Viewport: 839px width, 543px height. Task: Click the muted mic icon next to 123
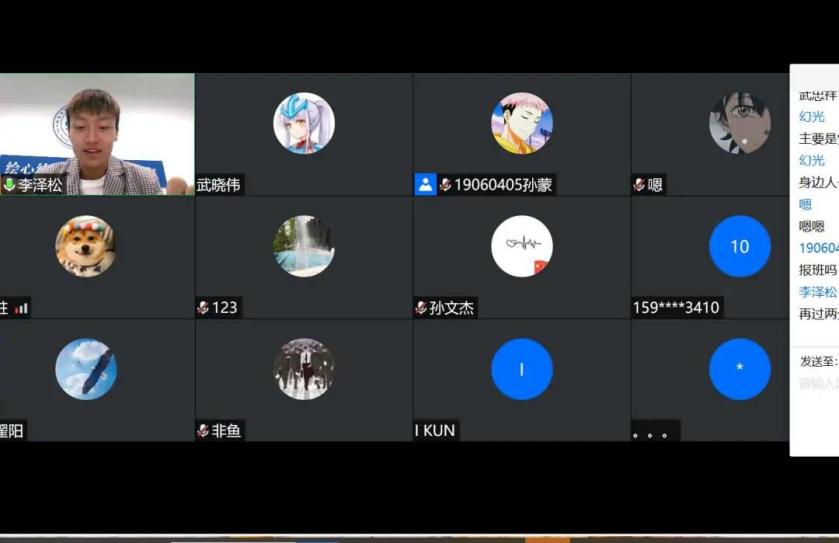(x=203, y=308)
